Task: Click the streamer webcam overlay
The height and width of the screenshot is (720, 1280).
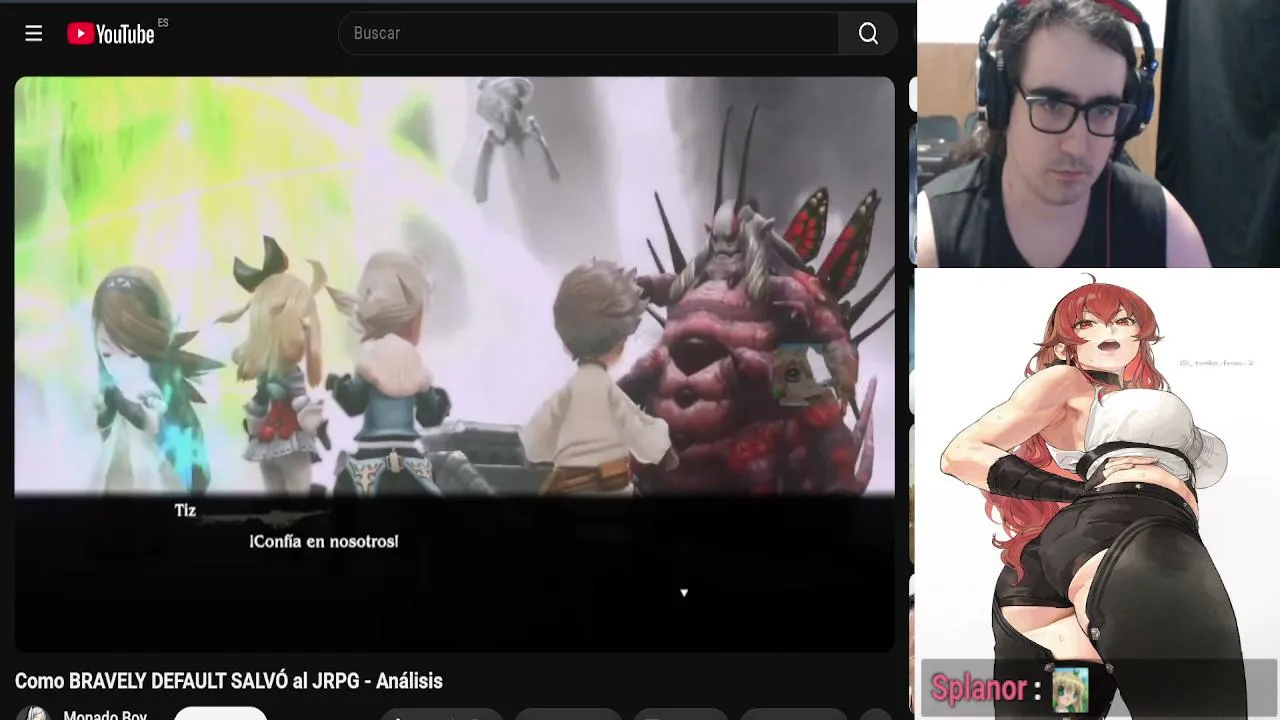Action: (1098, 134)
